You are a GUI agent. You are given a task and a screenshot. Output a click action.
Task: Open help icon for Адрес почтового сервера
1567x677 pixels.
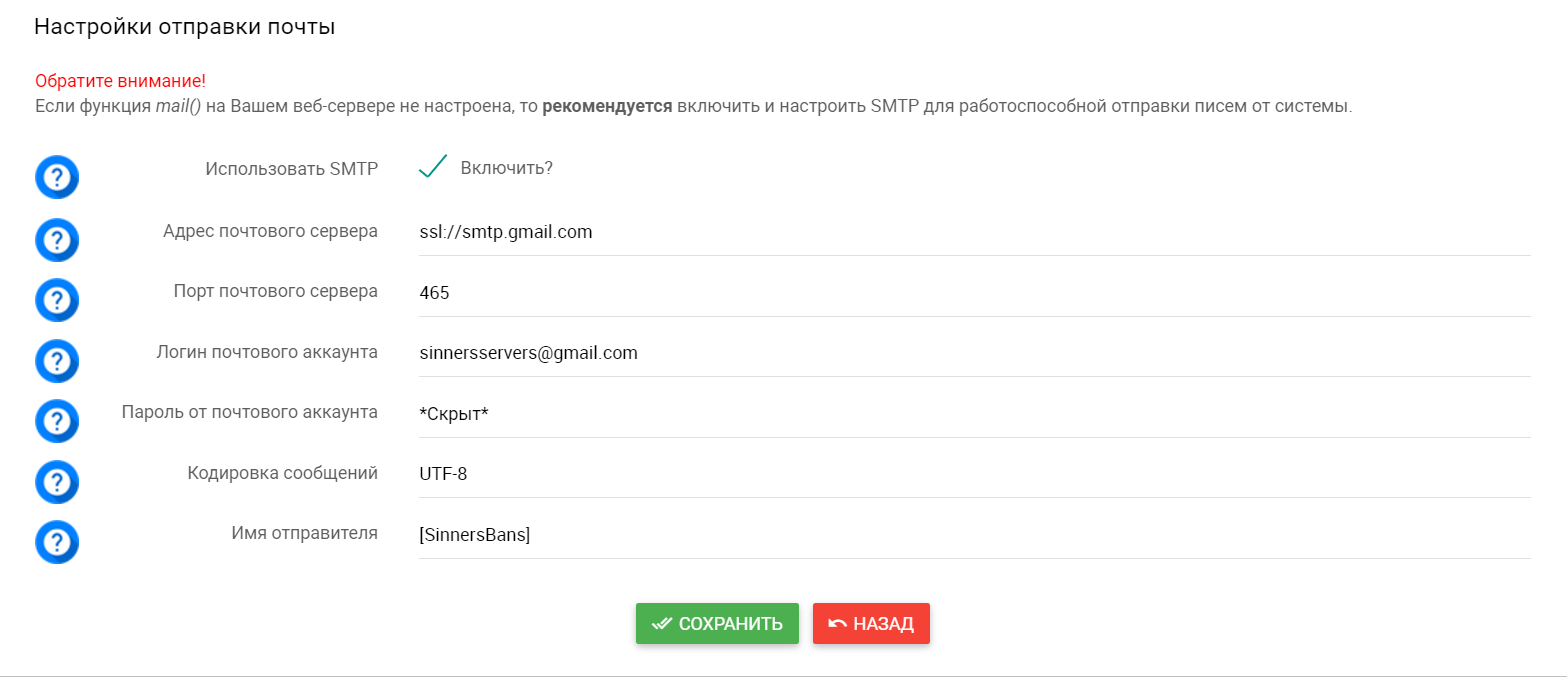(x=57, y=240)
